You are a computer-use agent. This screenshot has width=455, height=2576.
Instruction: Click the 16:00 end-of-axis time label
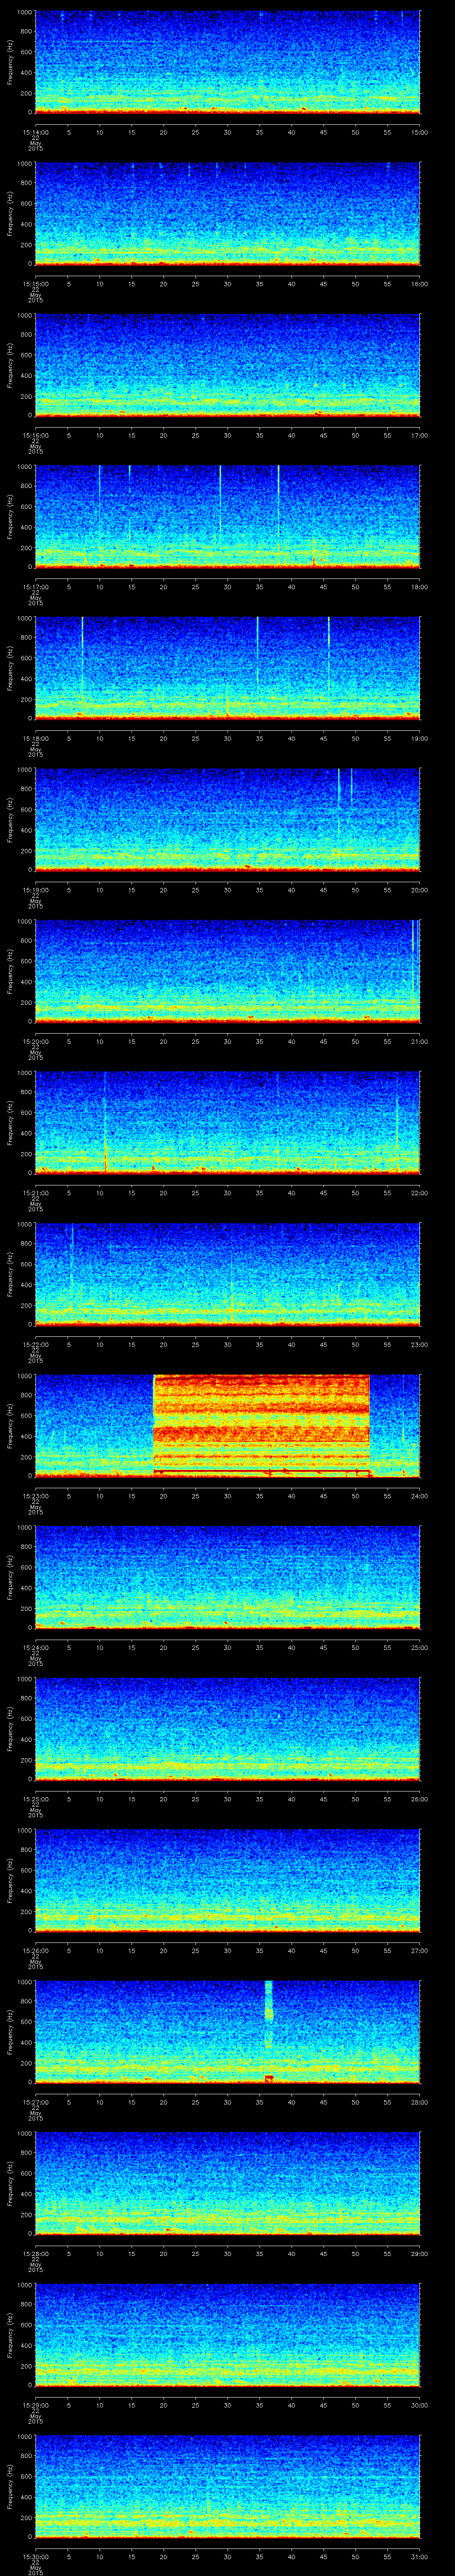(x=419, y=284)
